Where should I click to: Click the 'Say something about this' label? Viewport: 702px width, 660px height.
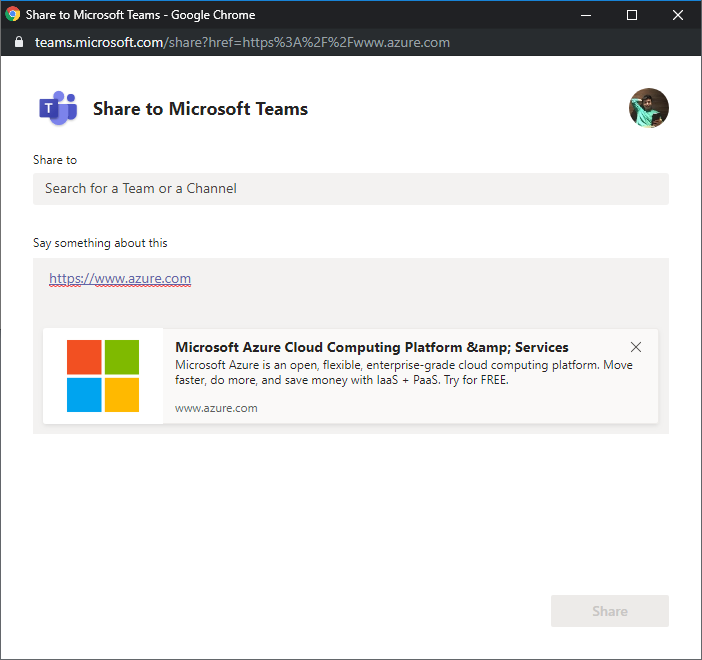[x=100, y=243]
